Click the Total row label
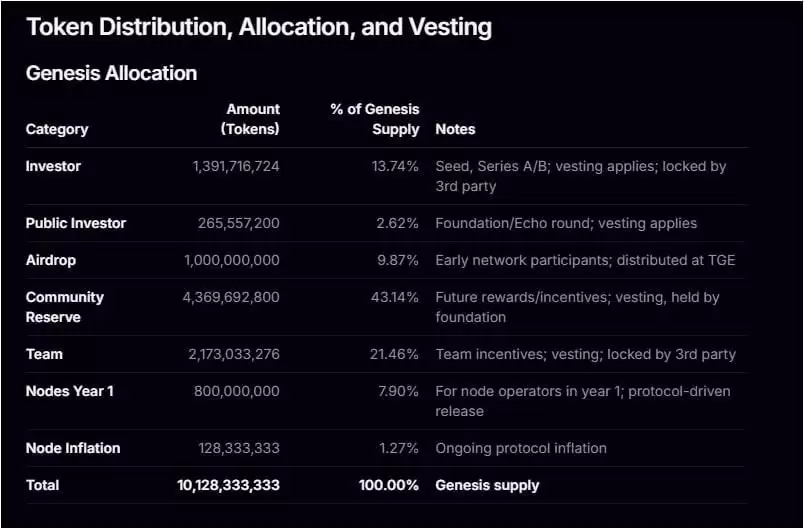The height and width of the screenshot is (529, 804). [x=43, y=485]
